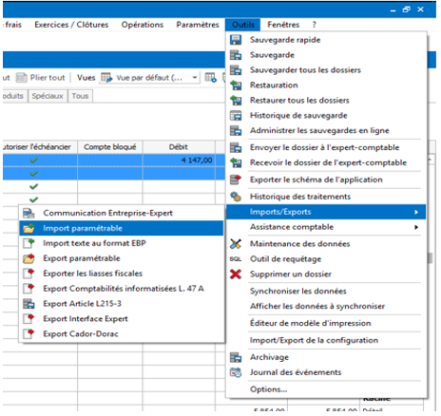Open the Paramètres menu

point(198,25)
